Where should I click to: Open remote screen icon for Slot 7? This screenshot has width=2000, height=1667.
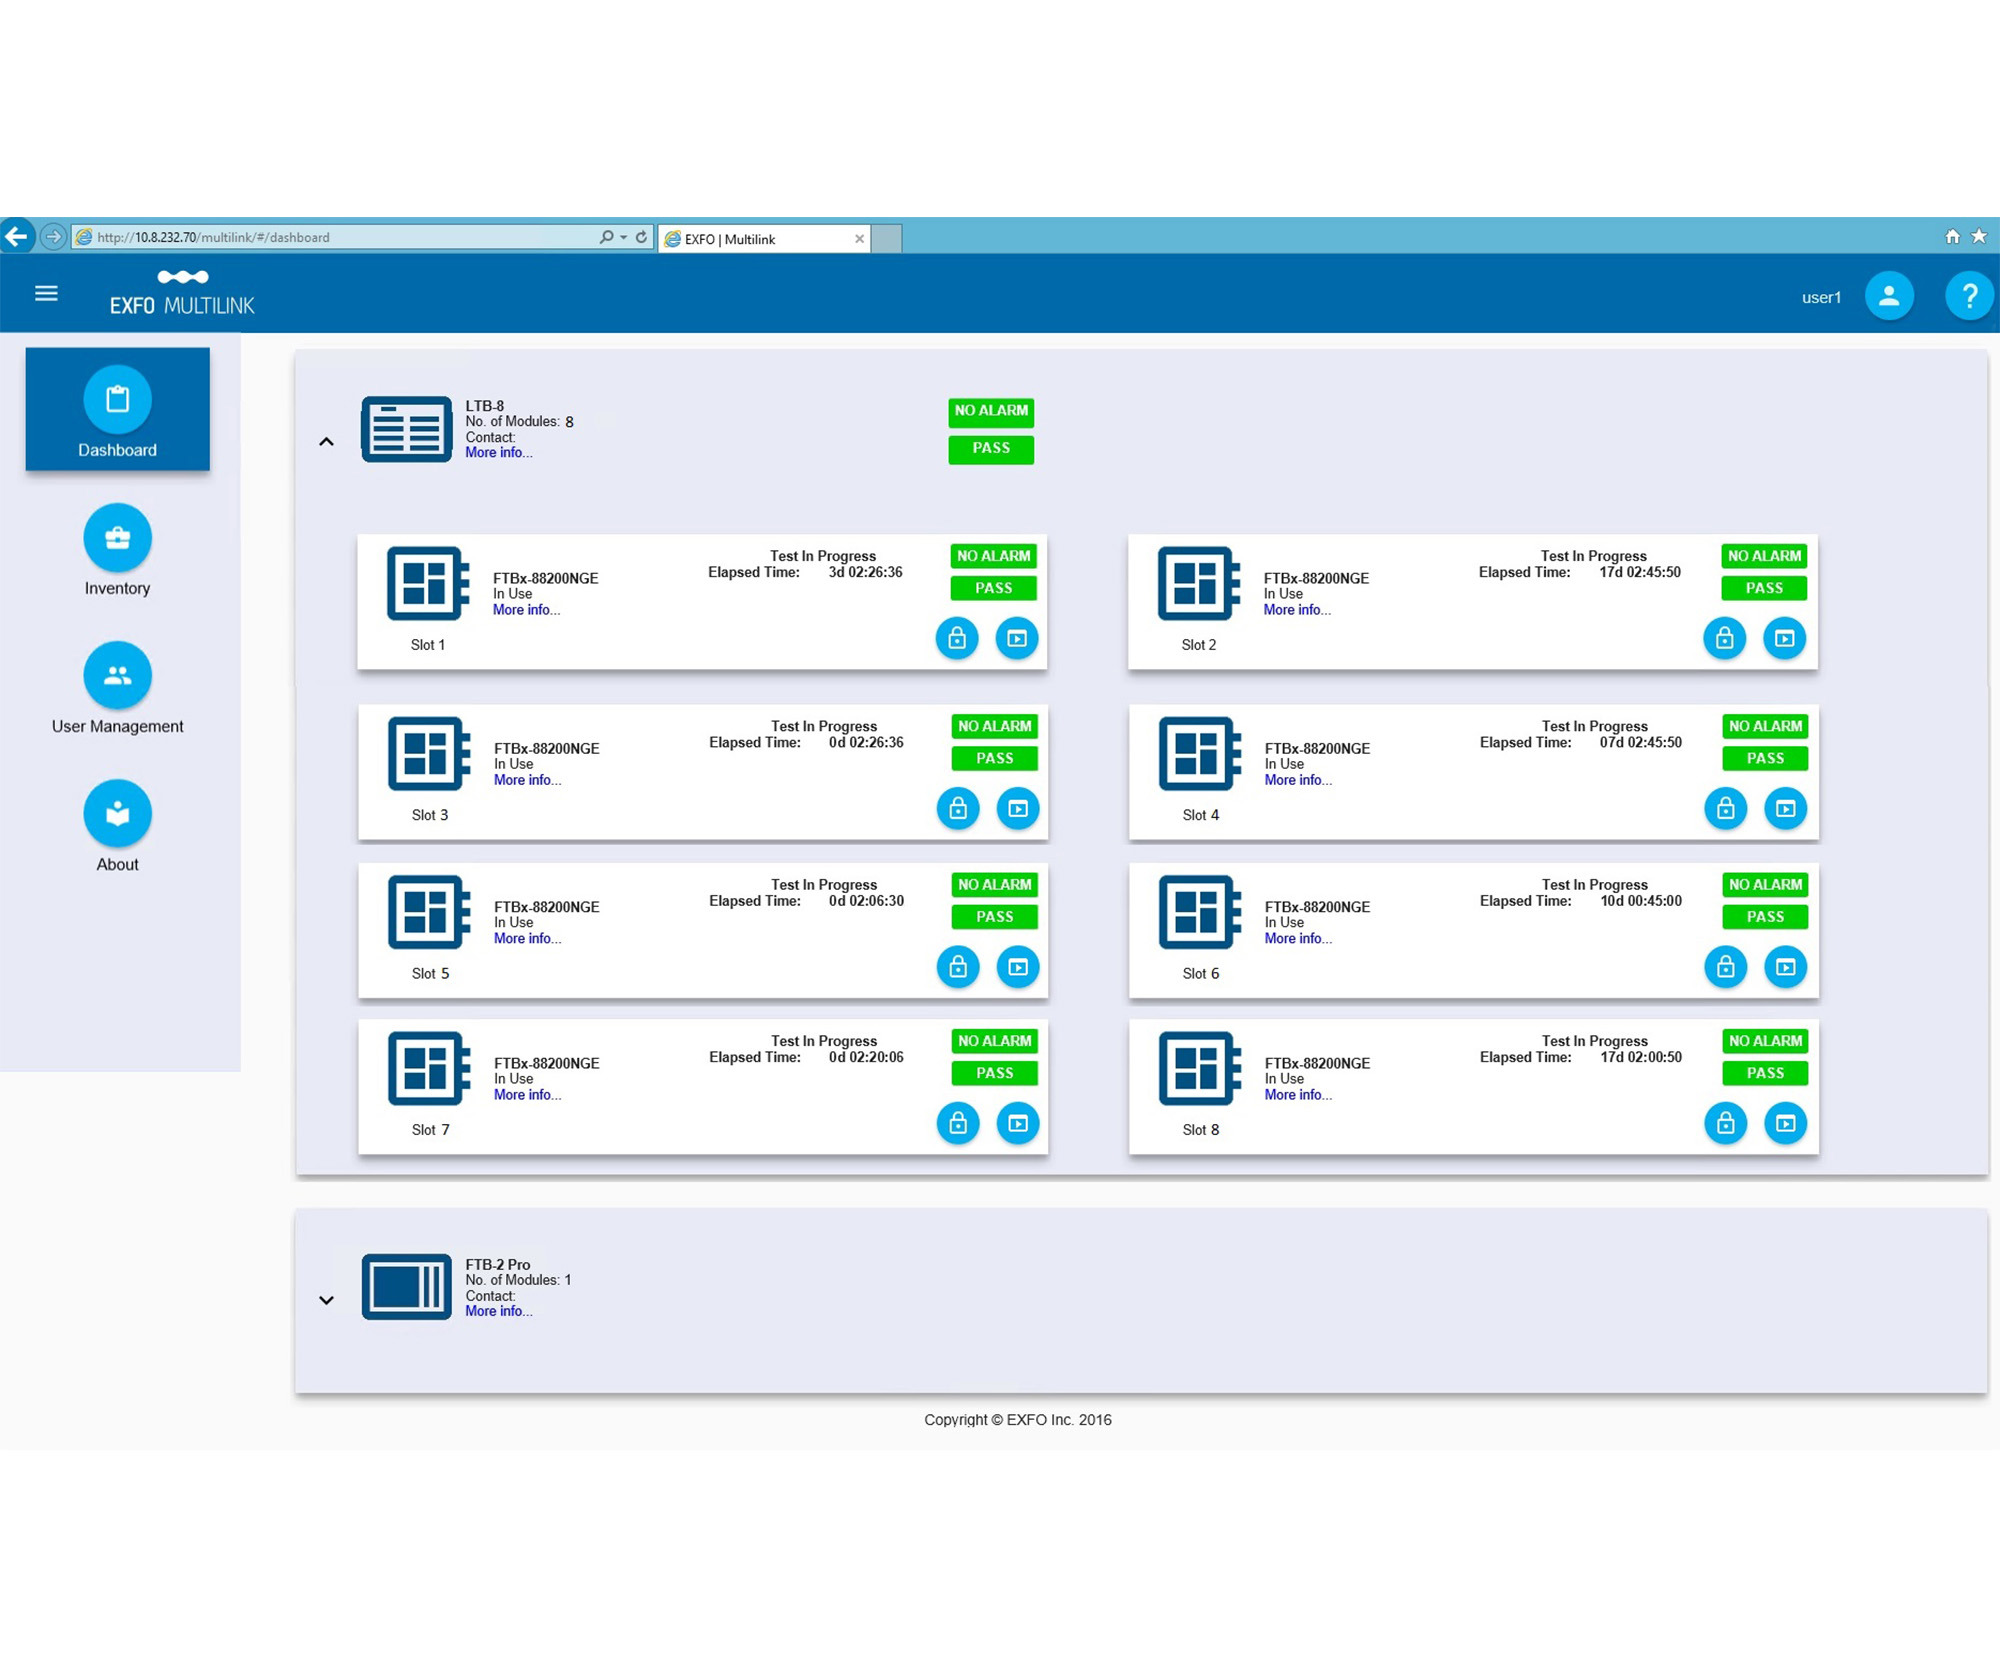pyautogui.click(x=1017, y=1123)
